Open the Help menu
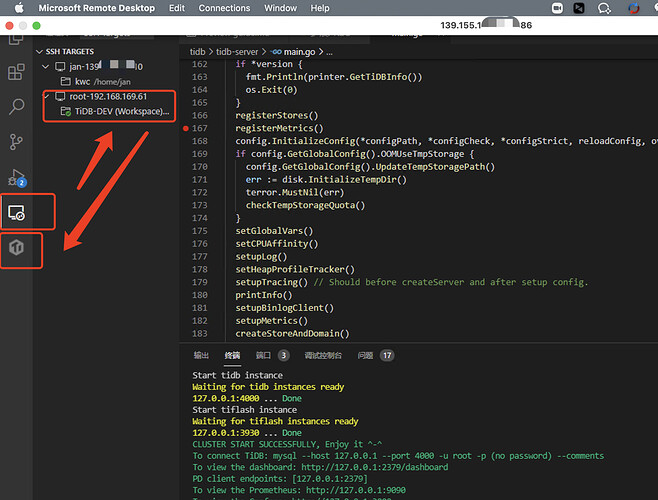 pyautogui.click(x=320, y=8)
